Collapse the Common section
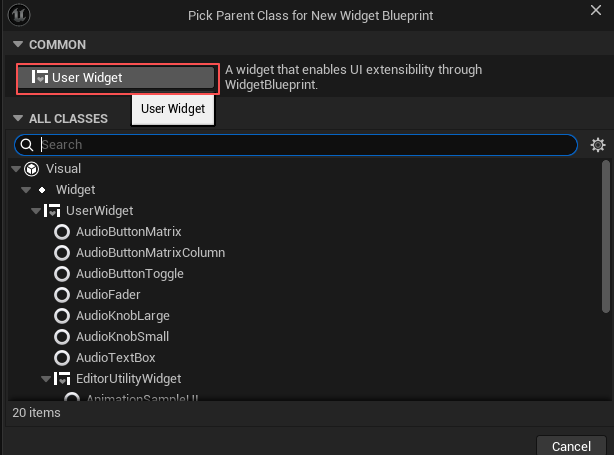 click(x=17, y=45)
